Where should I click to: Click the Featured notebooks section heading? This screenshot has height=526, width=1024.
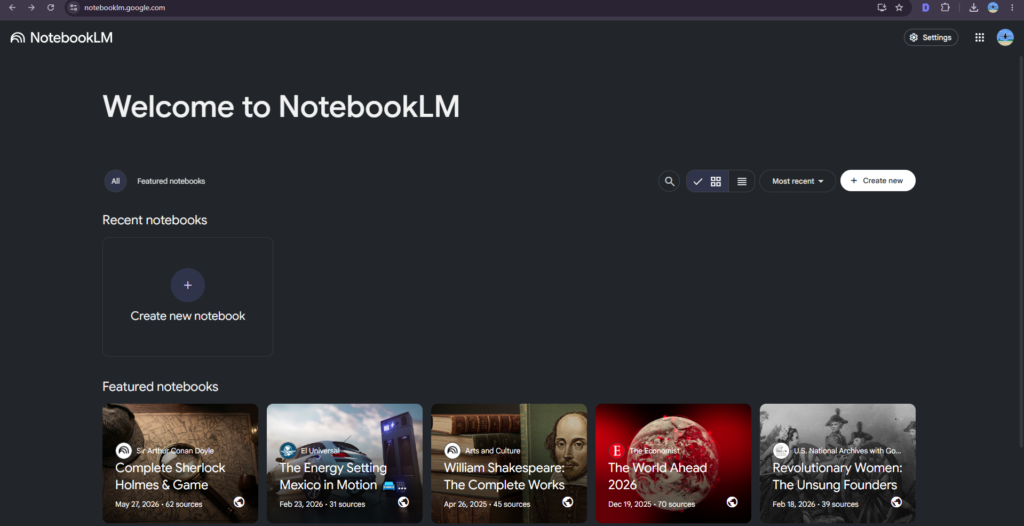pos(160,387)
